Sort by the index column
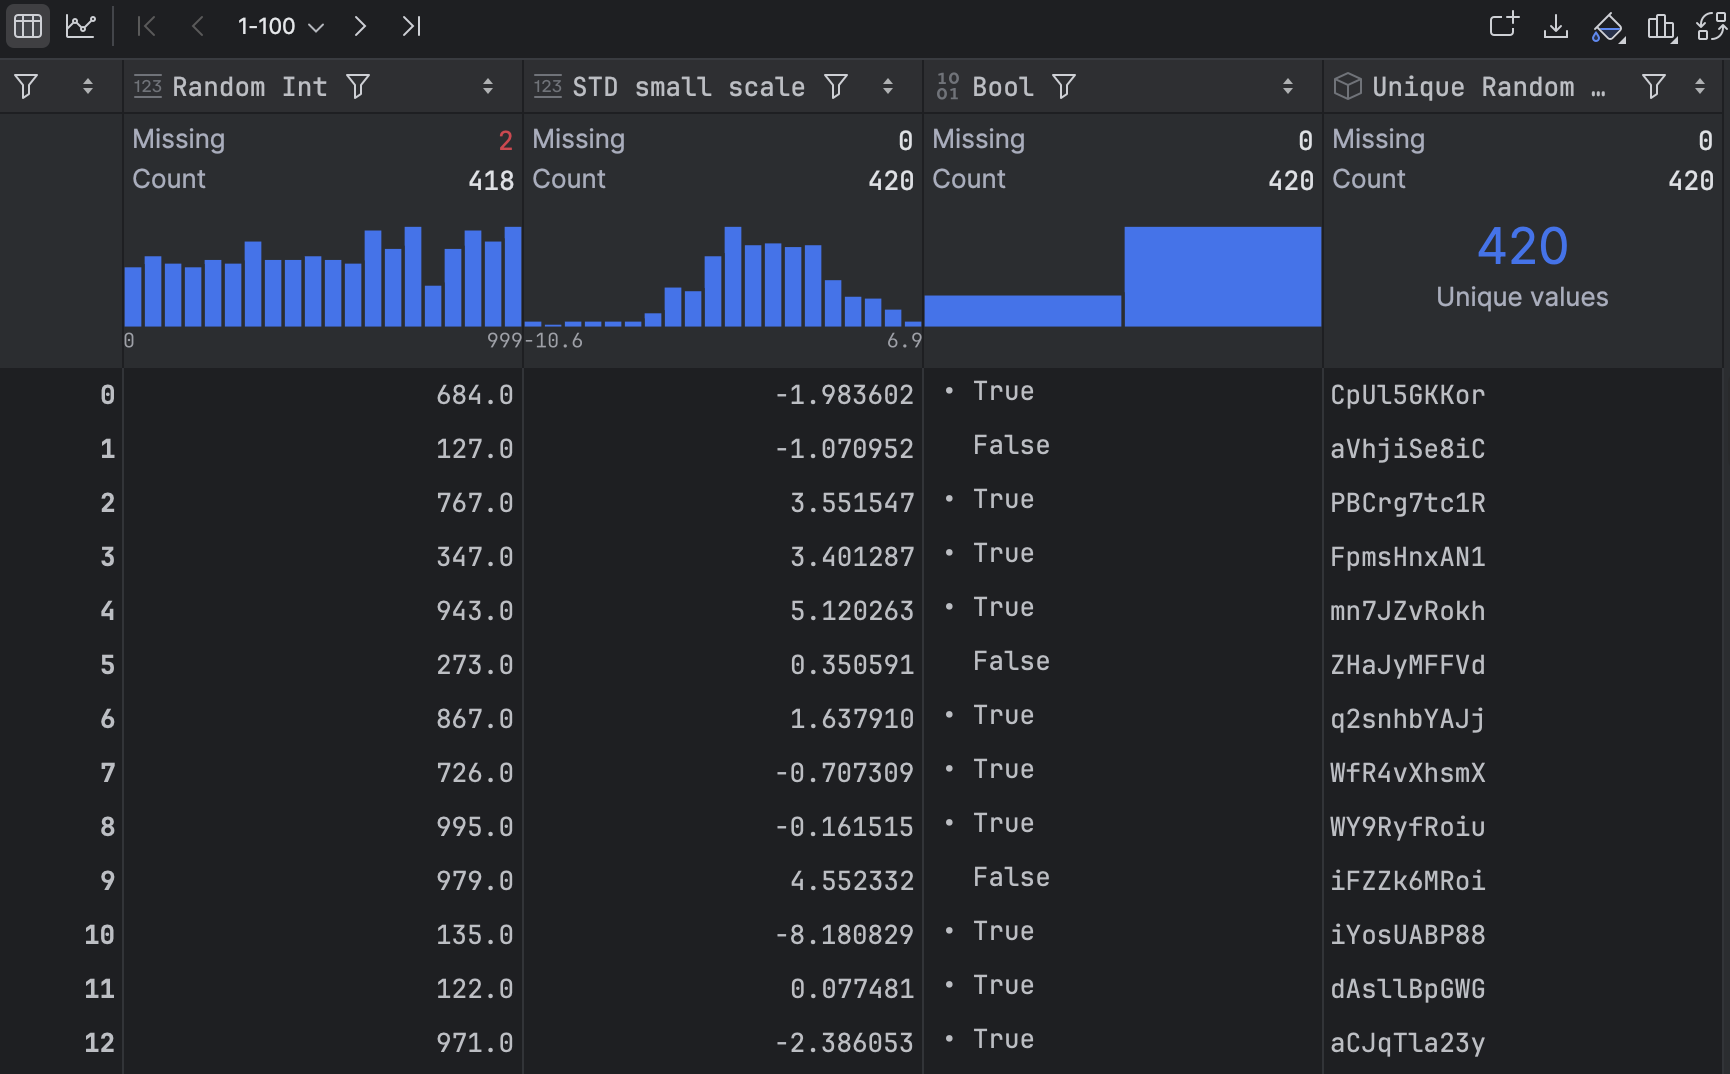Image resolution: width=1730 pixels, height=1074 pixels. click(x=88, y=87)
